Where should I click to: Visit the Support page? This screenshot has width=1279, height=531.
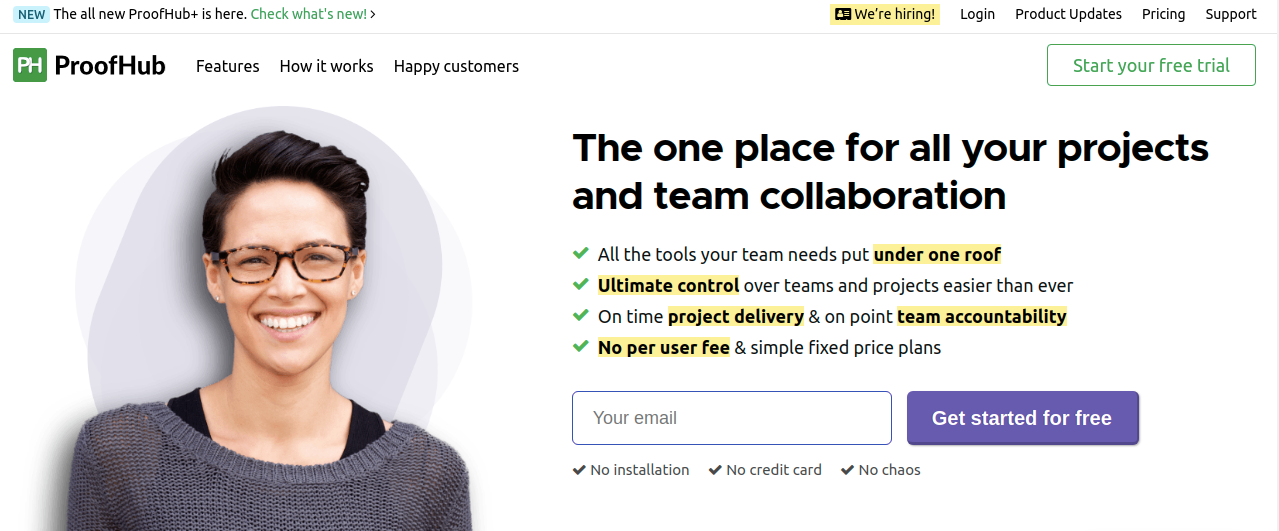(x=1231, y=14)
